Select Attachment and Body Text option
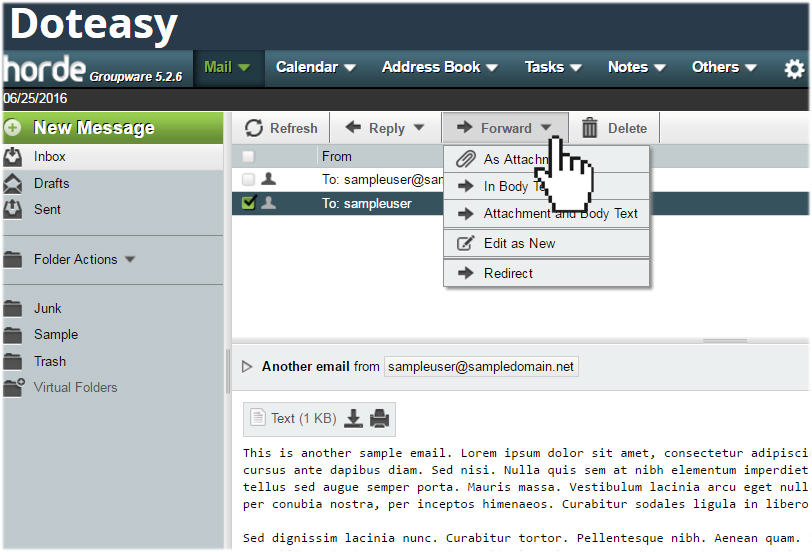Viewport: 812px width, 552px height. coord(546,213)
